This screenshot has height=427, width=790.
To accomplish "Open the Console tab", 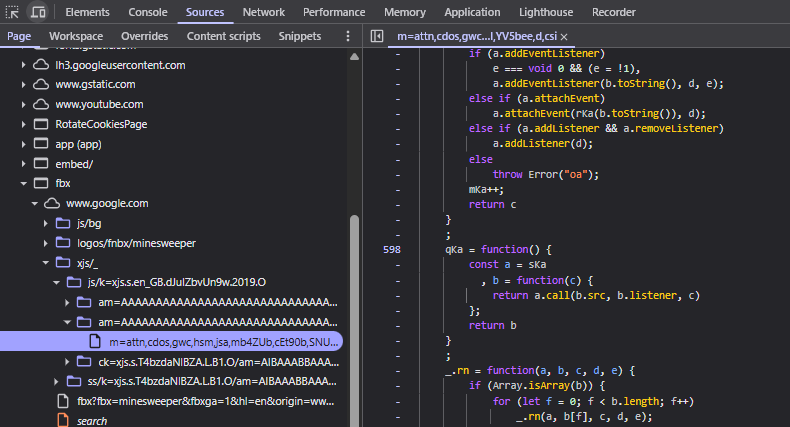I will (148, 12).
